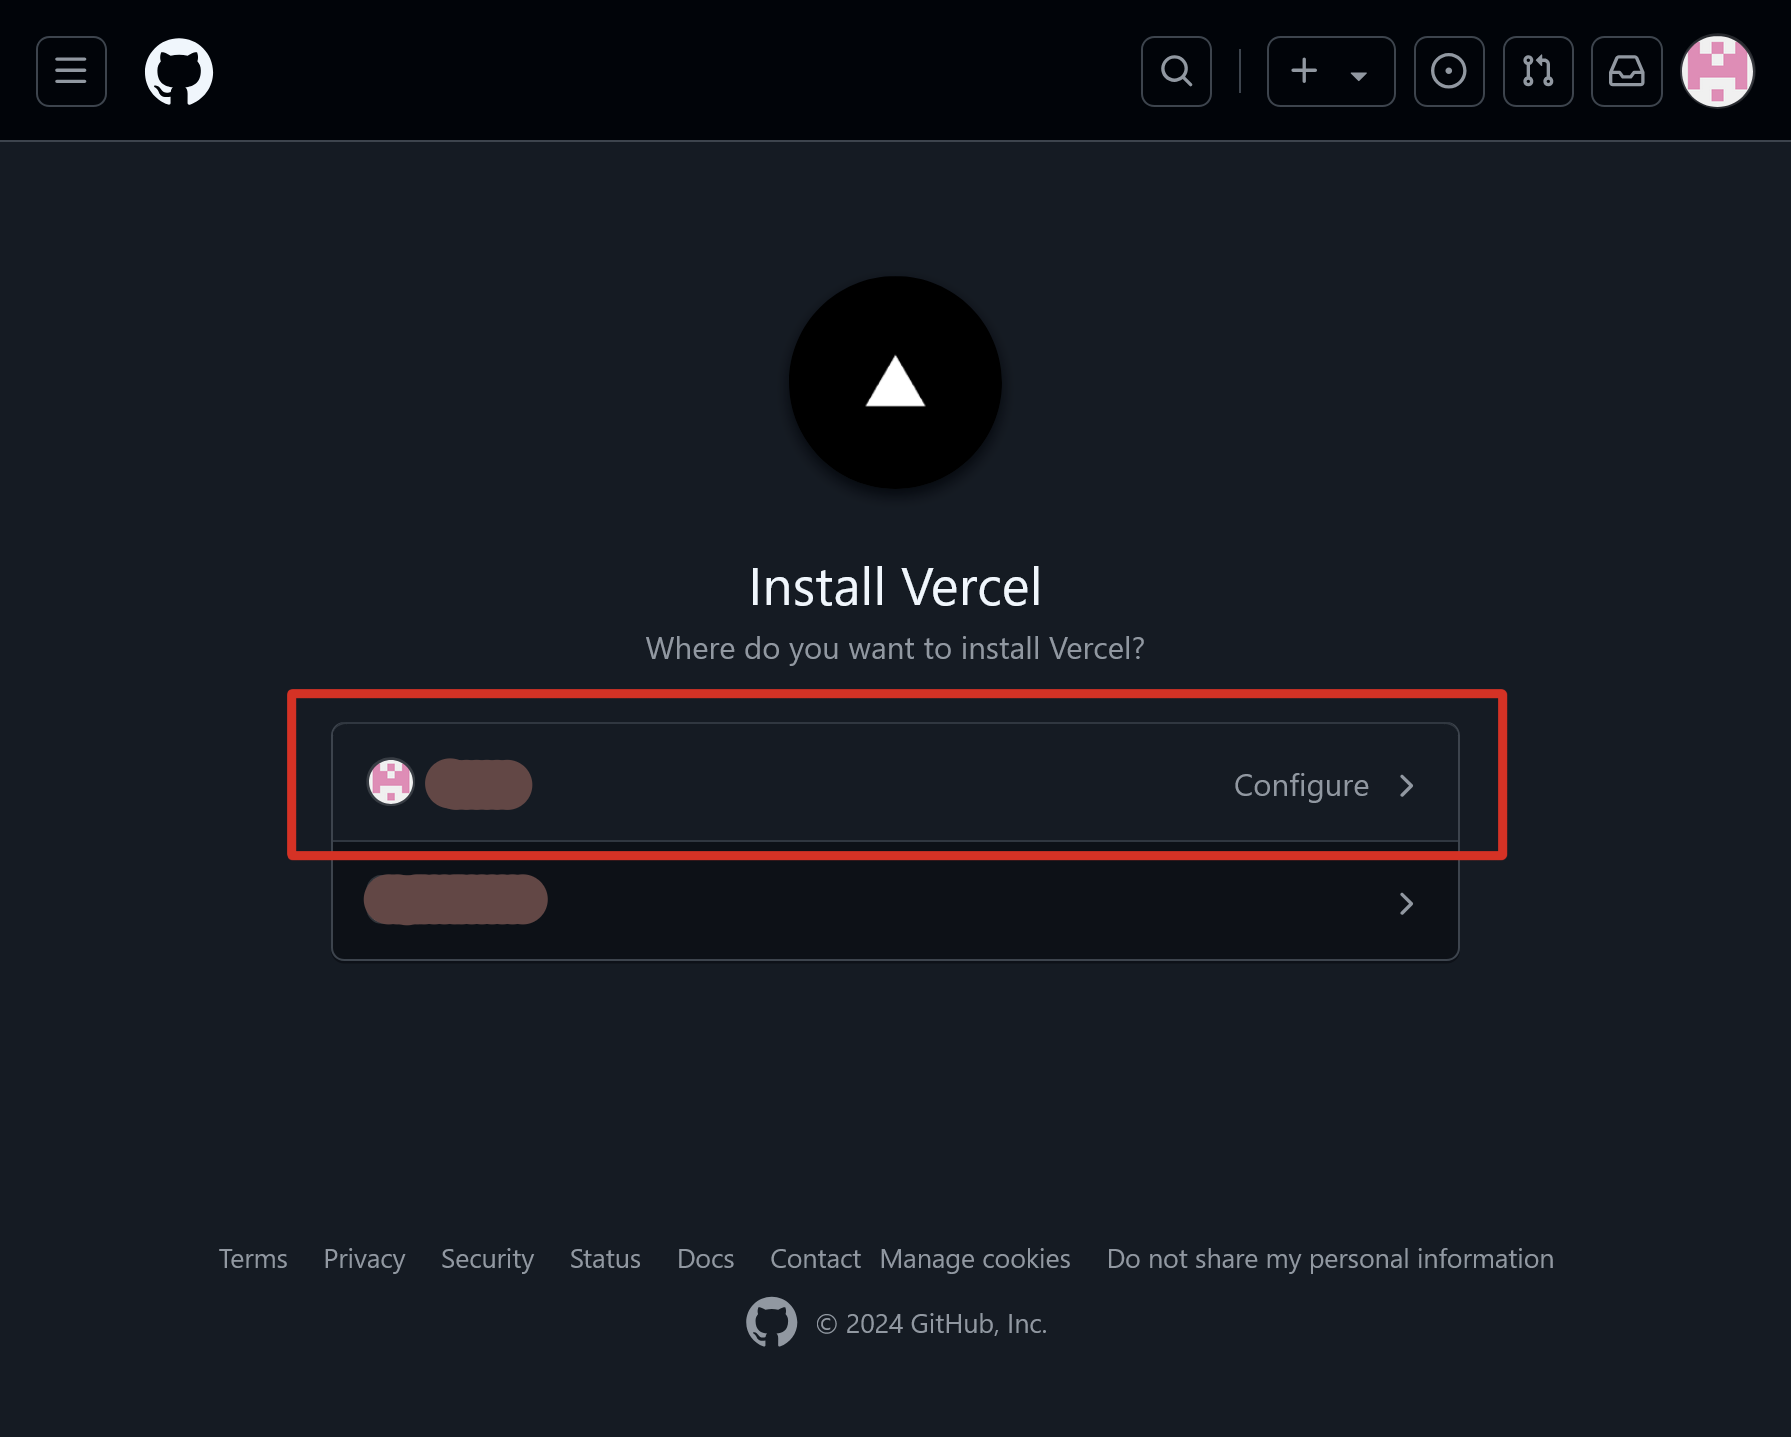Open the hamburger navigation menu
Viewport: 1791px width, 1437px height.
pos(71,71)
